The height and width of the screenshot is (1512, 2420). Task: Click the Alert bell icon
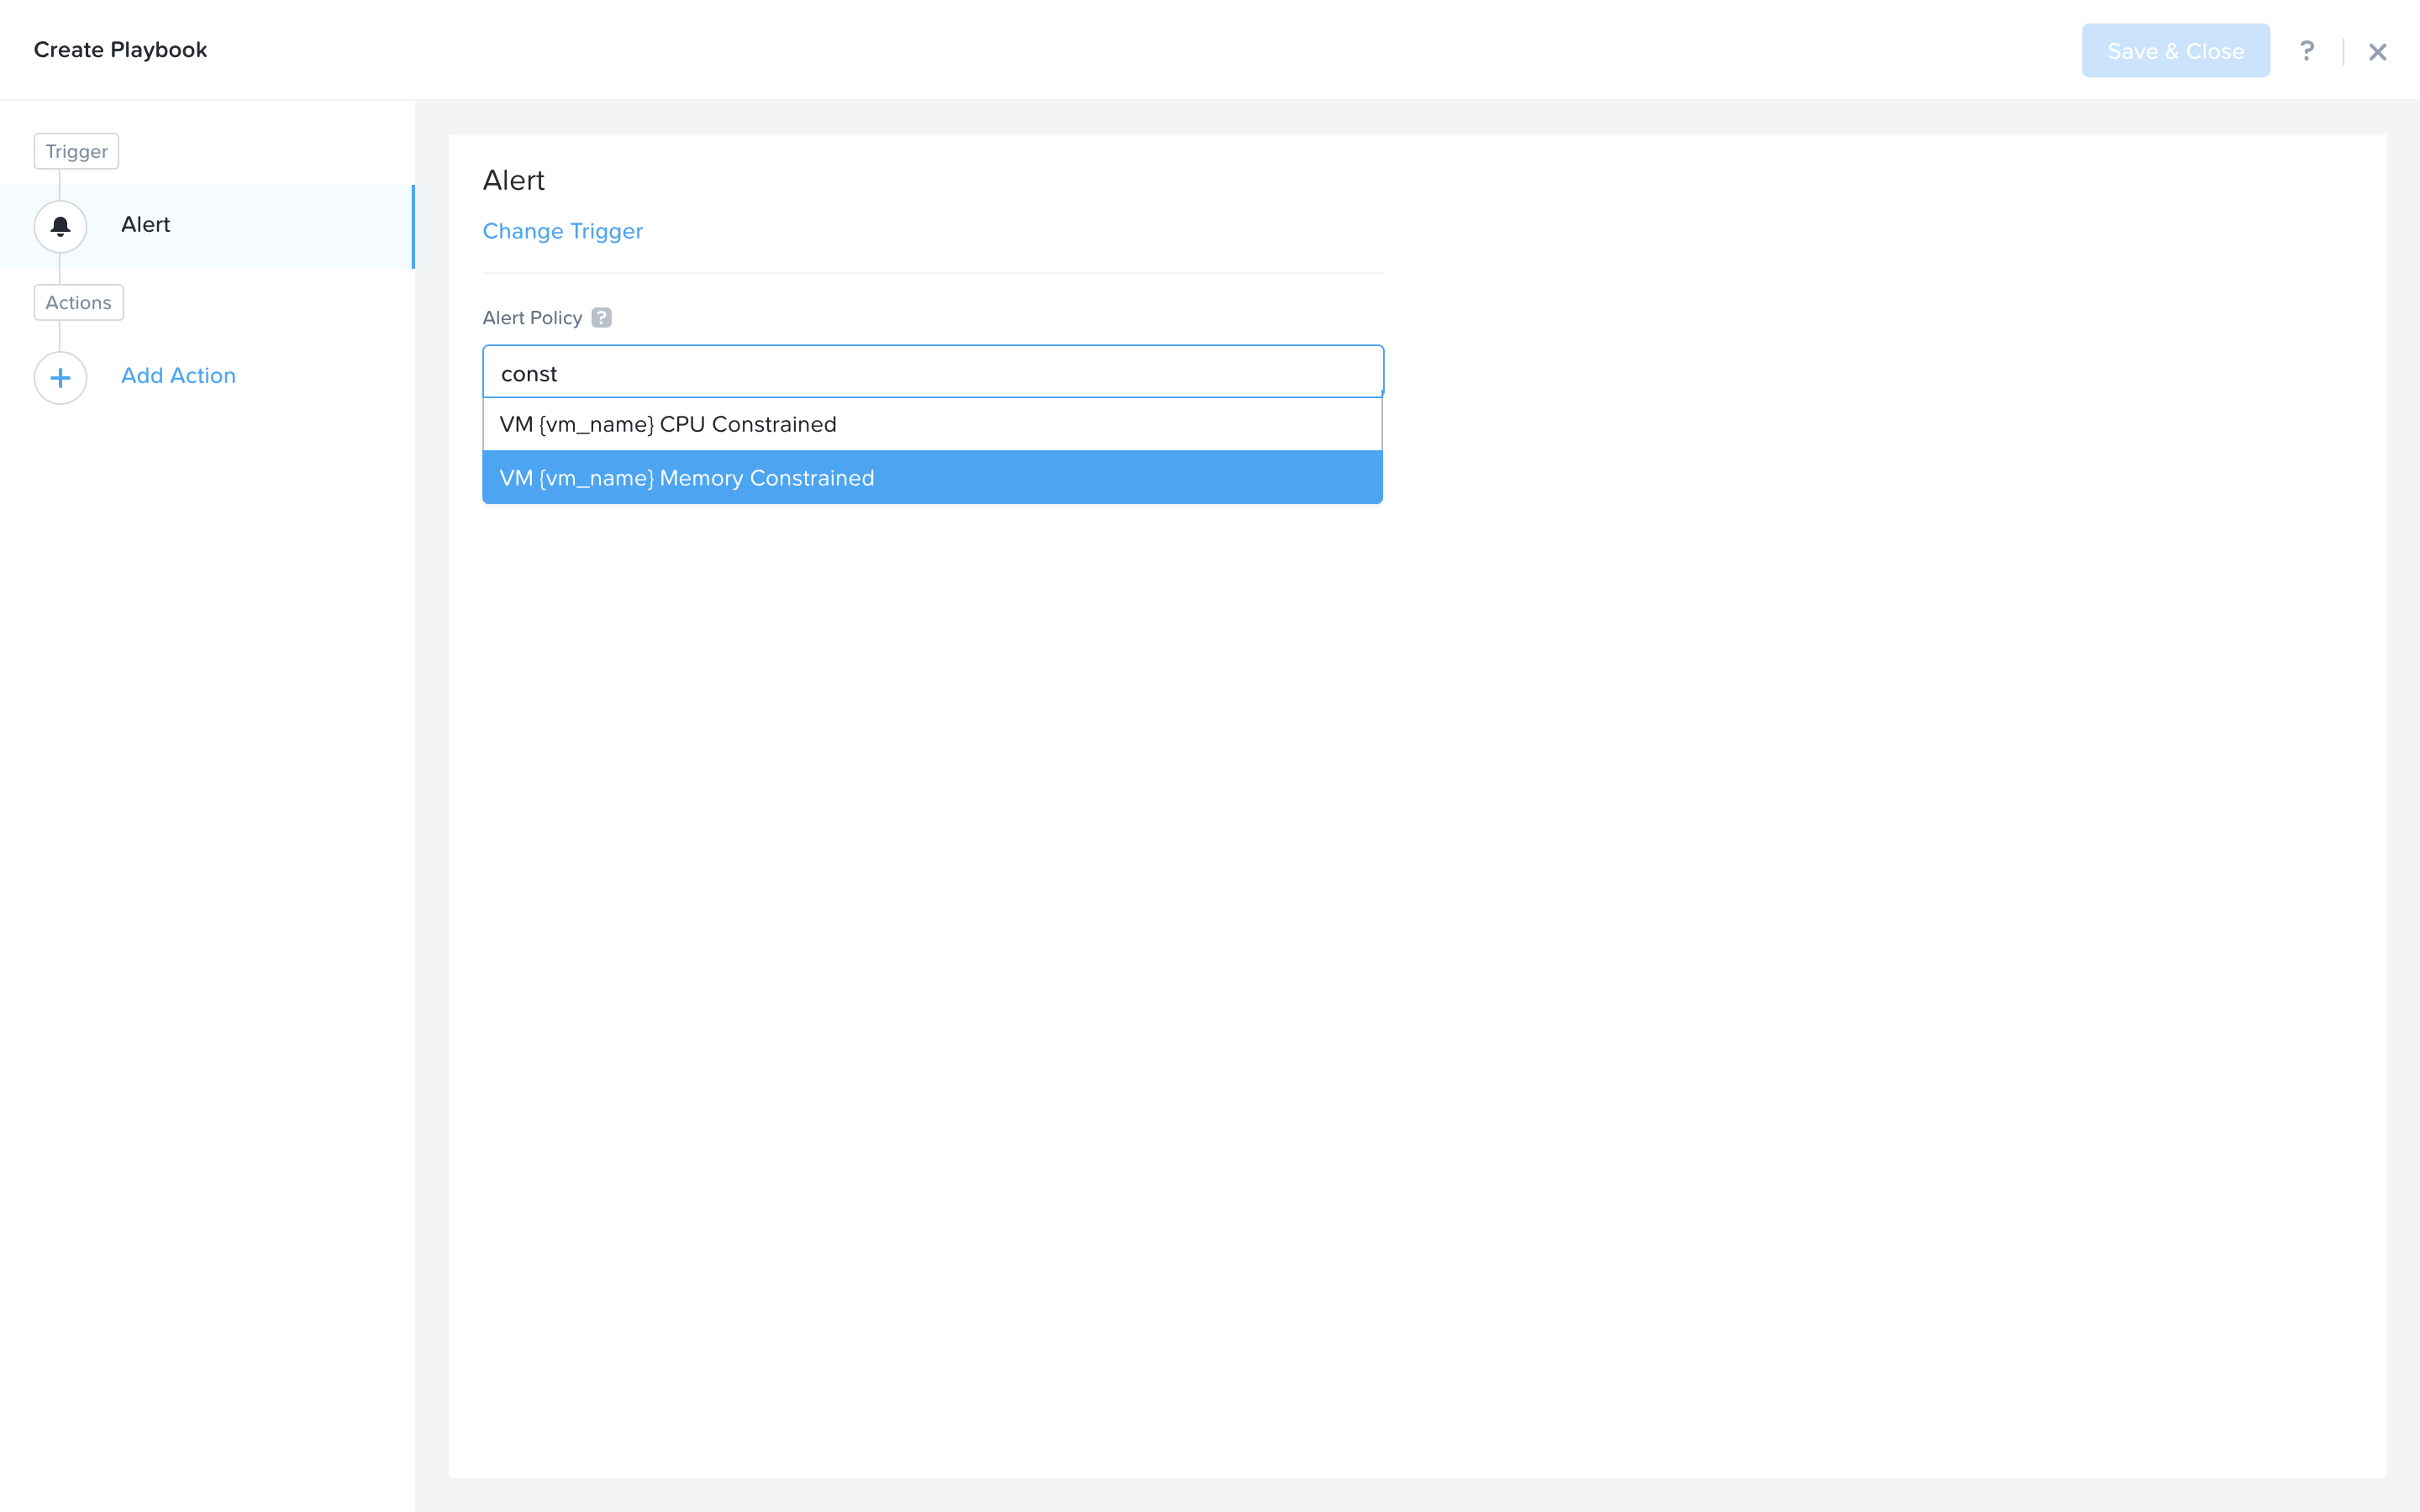pyautogui.click(x=60, y=226)
